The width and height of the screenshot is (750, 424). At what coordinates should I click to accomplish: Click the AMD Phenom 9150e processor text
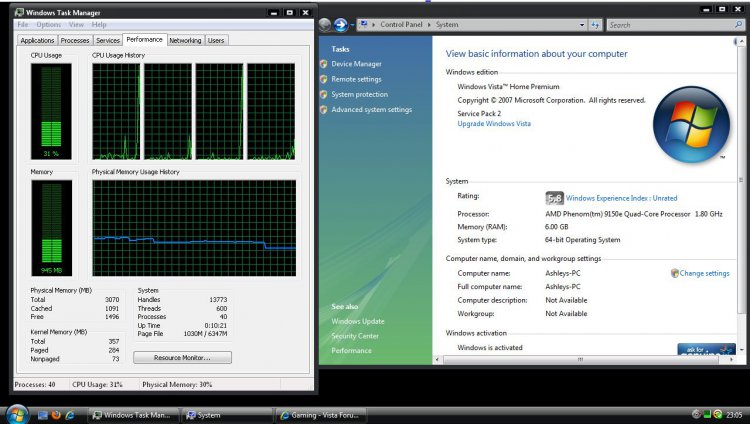coord(634,214)
